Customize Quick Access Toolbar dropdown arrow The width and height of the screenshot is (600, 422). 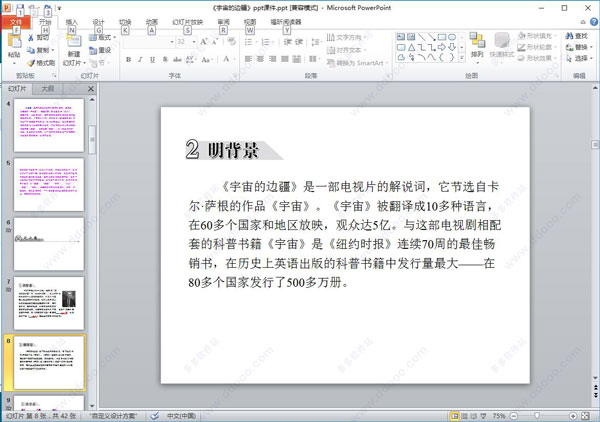pos(59,8)
